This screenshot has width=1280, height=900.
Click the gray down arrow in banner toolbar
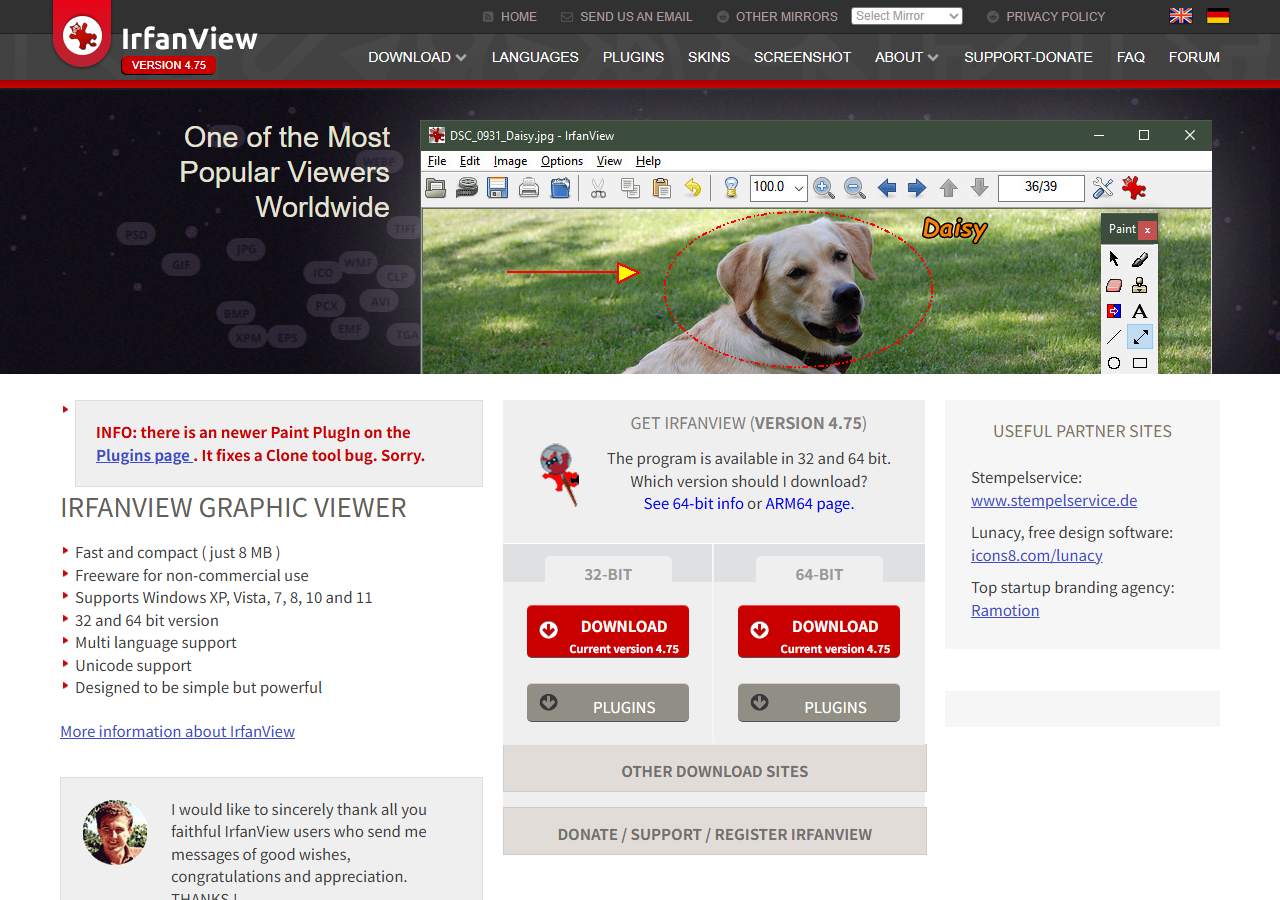coord(980,187)
